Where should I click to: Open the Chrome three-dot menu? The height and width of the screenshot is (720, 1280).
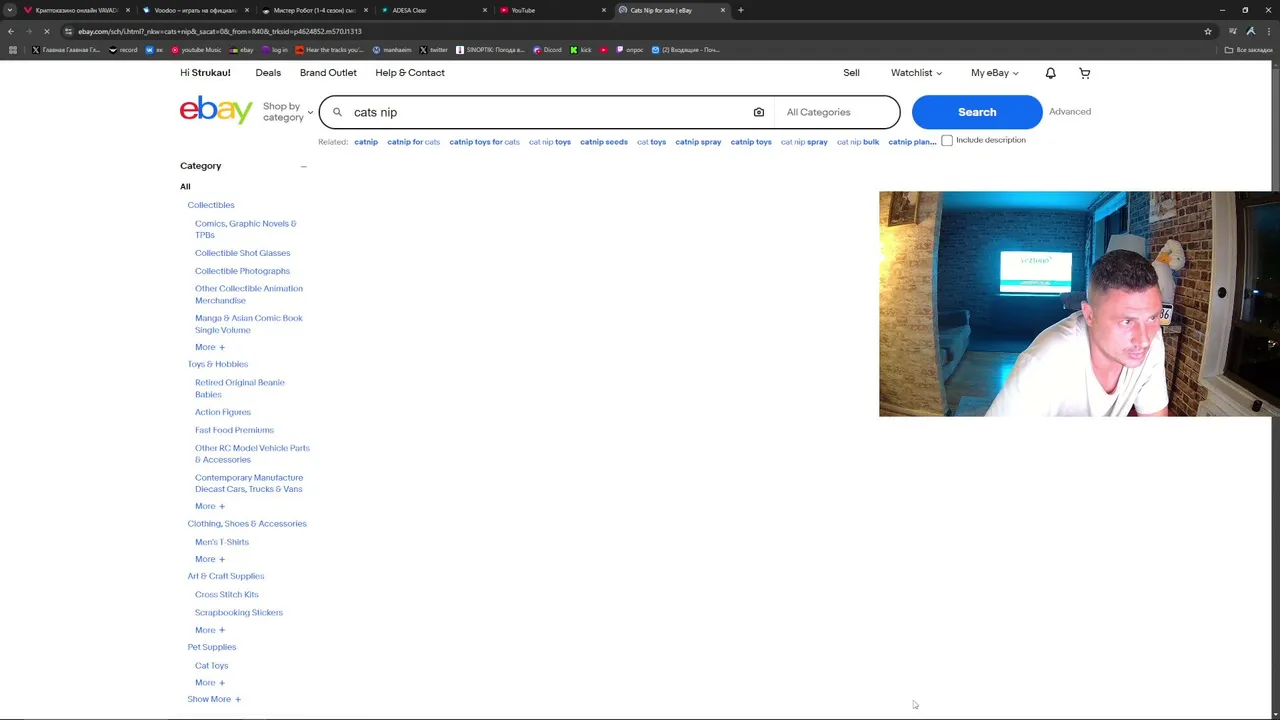pos(1267,31)
